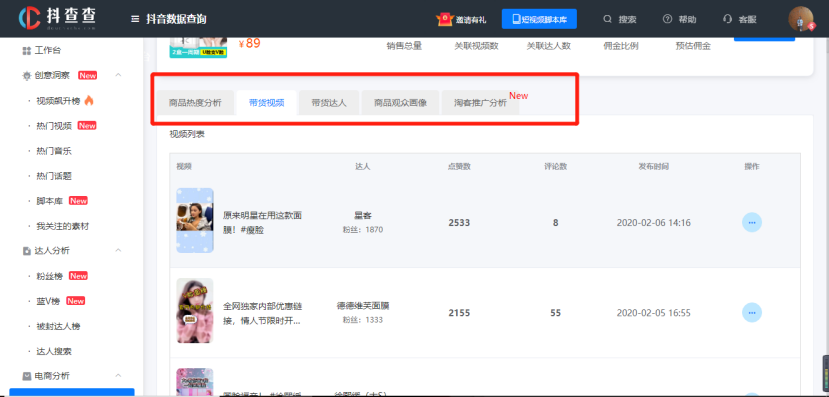Click the 发布时间 column header
Image resolution: width=829 pixels, height=397 pixels.
(653, 167)
